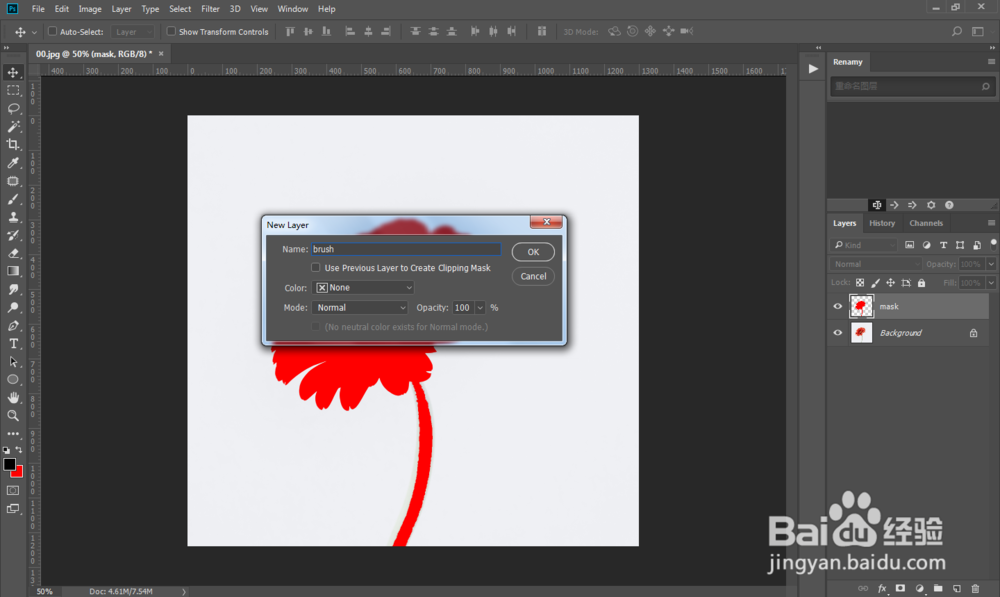Open the Window menu
This screenshot has width=1000, height=597.
[x=293, y=9]
